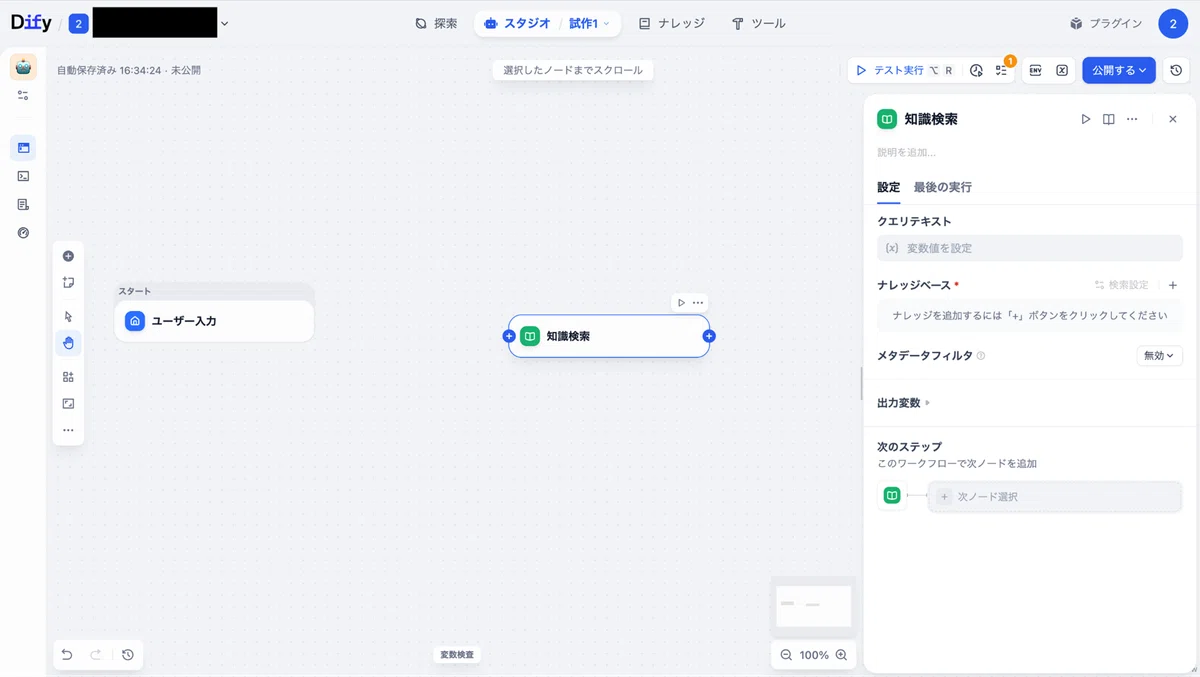The height and width of the screenshot is (677, 1200).
Task: Open the logs sidebar icon
Action: (x=23, y=204)
